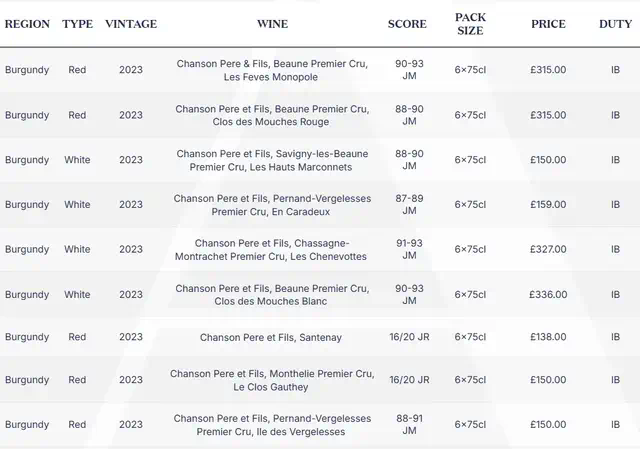The width and height of the screenshot is (640, 449).
Task: Click the TYPE column header
Action: click(x=77, y=24)
